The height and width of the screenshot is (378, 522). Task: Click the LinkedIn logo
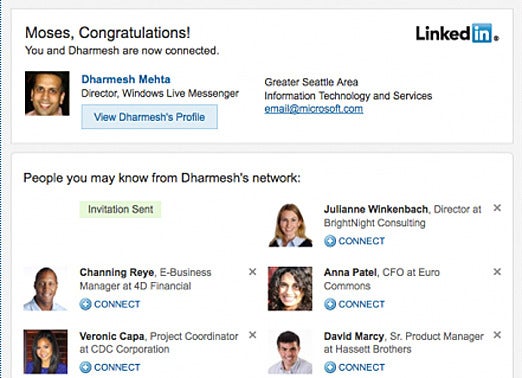tap(457, 33)
